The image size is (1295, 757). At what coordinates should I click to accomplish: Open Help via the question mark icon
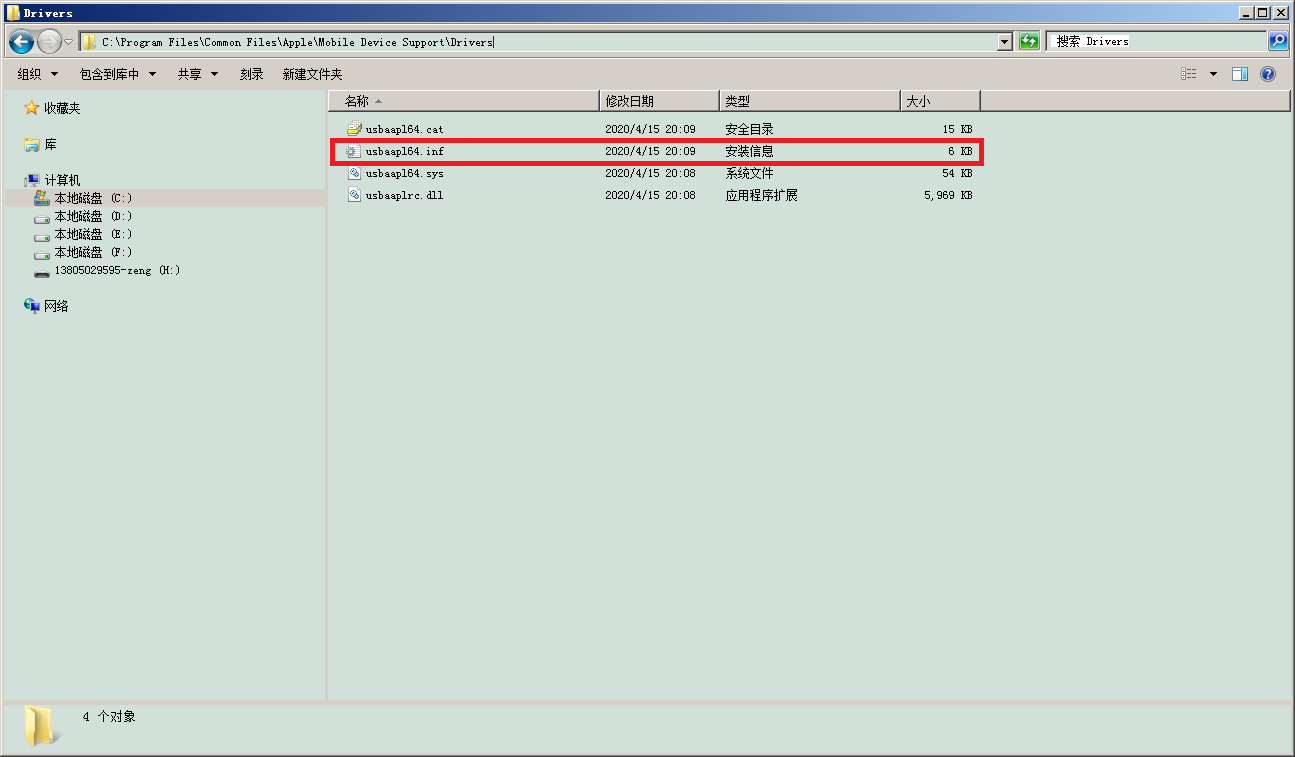click(1268, 74)
